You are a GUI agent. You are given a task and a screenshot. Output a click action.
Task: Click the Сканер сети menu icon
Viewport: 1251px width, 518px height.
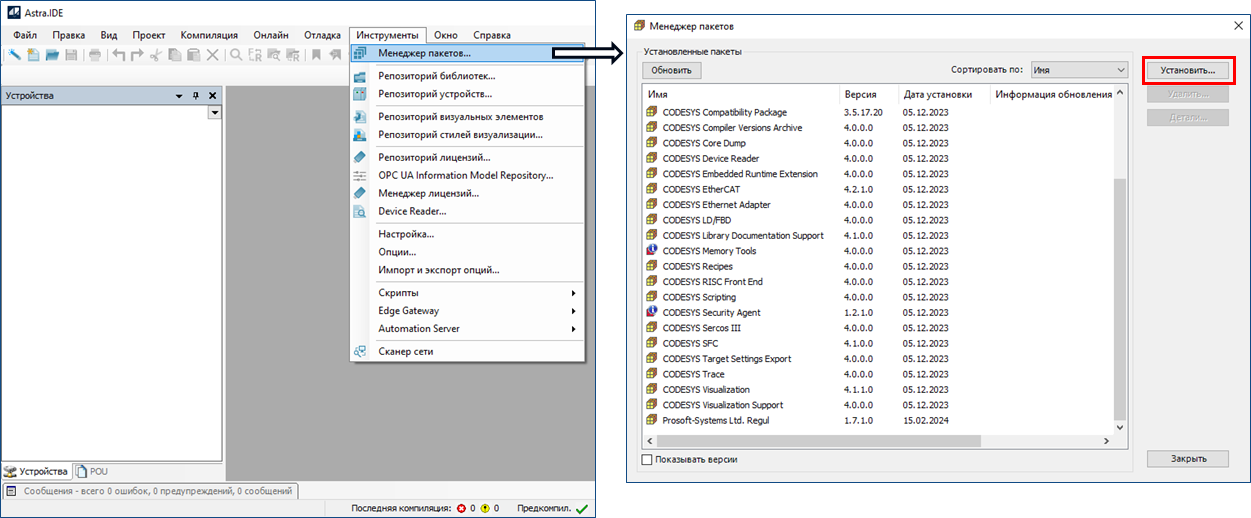(360, 352)
